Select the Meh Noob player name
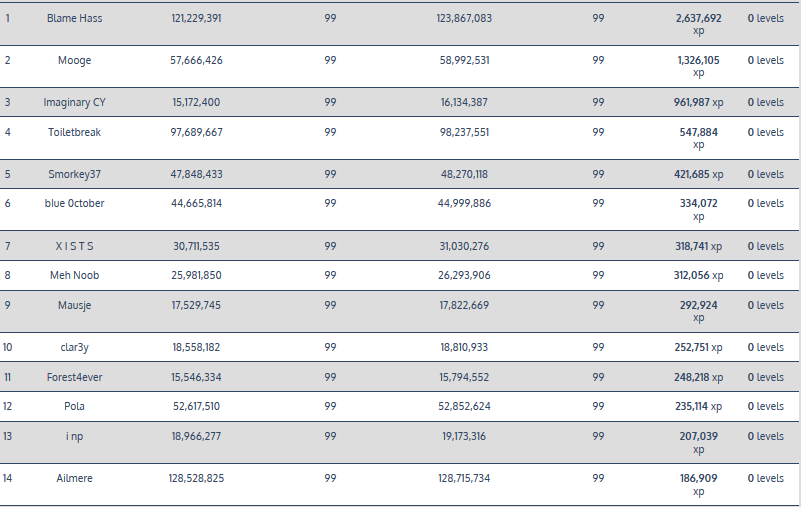The image size is (801, 507). coord(74,276)
